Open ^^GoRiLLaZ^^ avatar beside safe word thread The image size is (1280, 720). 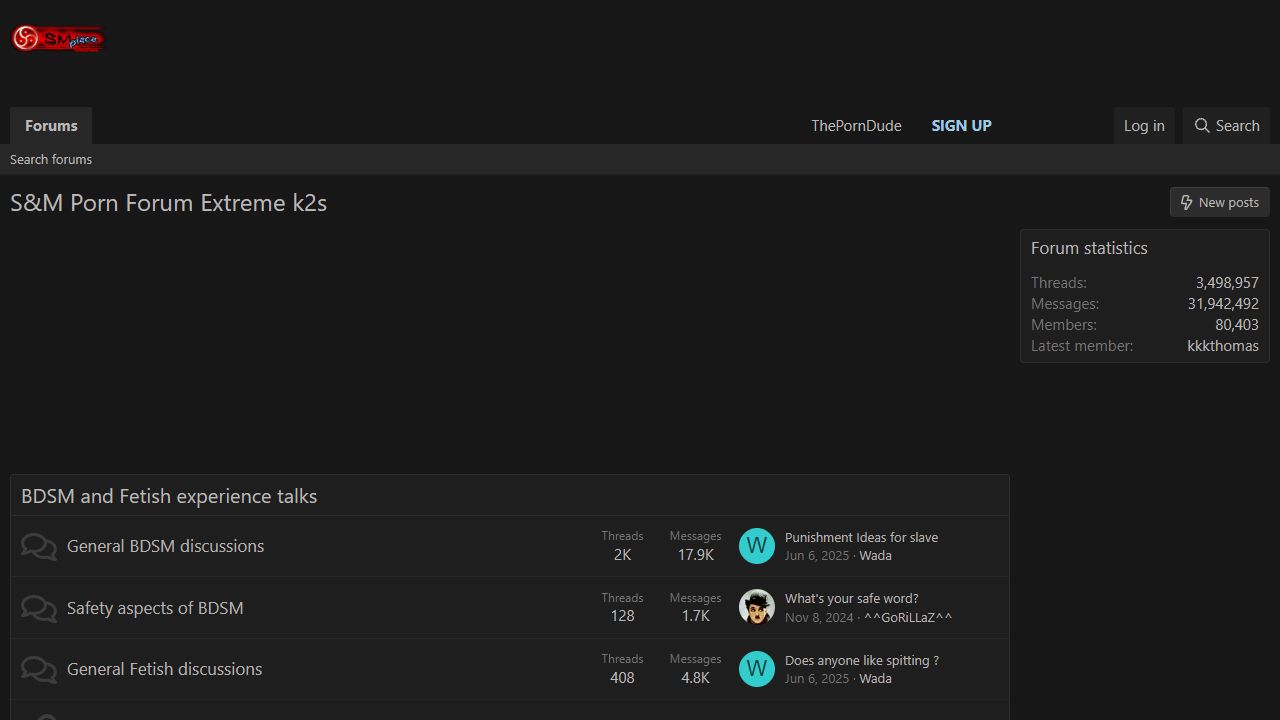click(757, 607)
